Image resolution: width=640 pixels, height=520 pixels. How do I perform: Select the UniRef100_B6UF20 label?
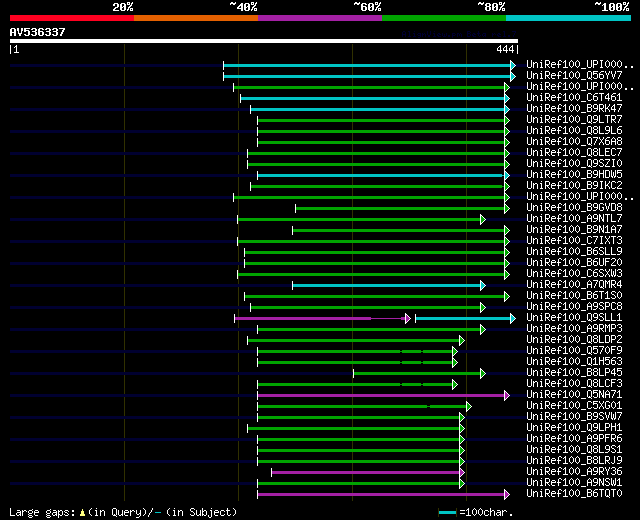(574, 263)
